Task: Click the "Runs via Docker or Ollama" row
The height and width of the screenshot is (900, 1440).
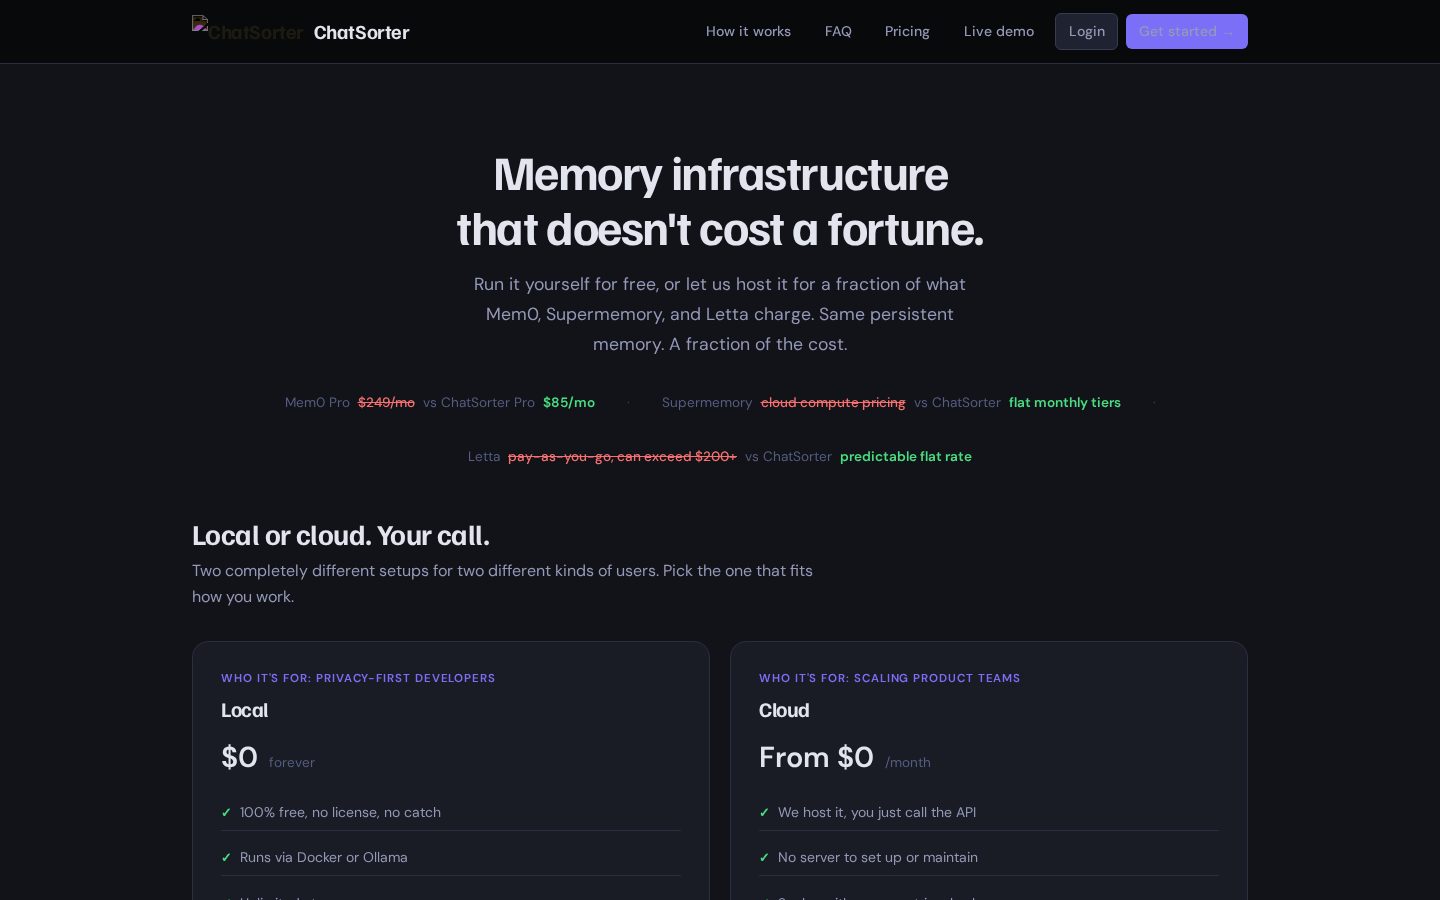Action: coord(451,857)
